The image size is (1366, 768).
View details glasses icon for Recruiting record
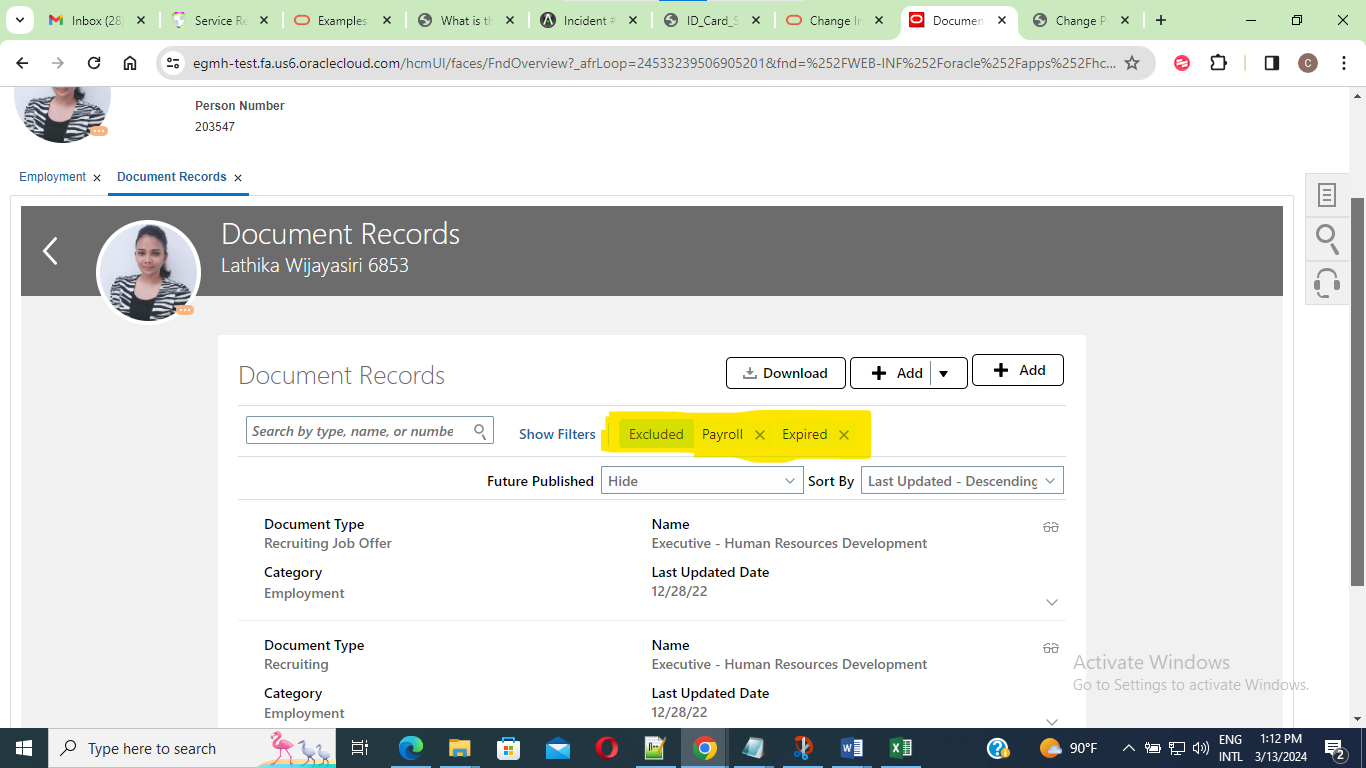(x=1050, y=648)
